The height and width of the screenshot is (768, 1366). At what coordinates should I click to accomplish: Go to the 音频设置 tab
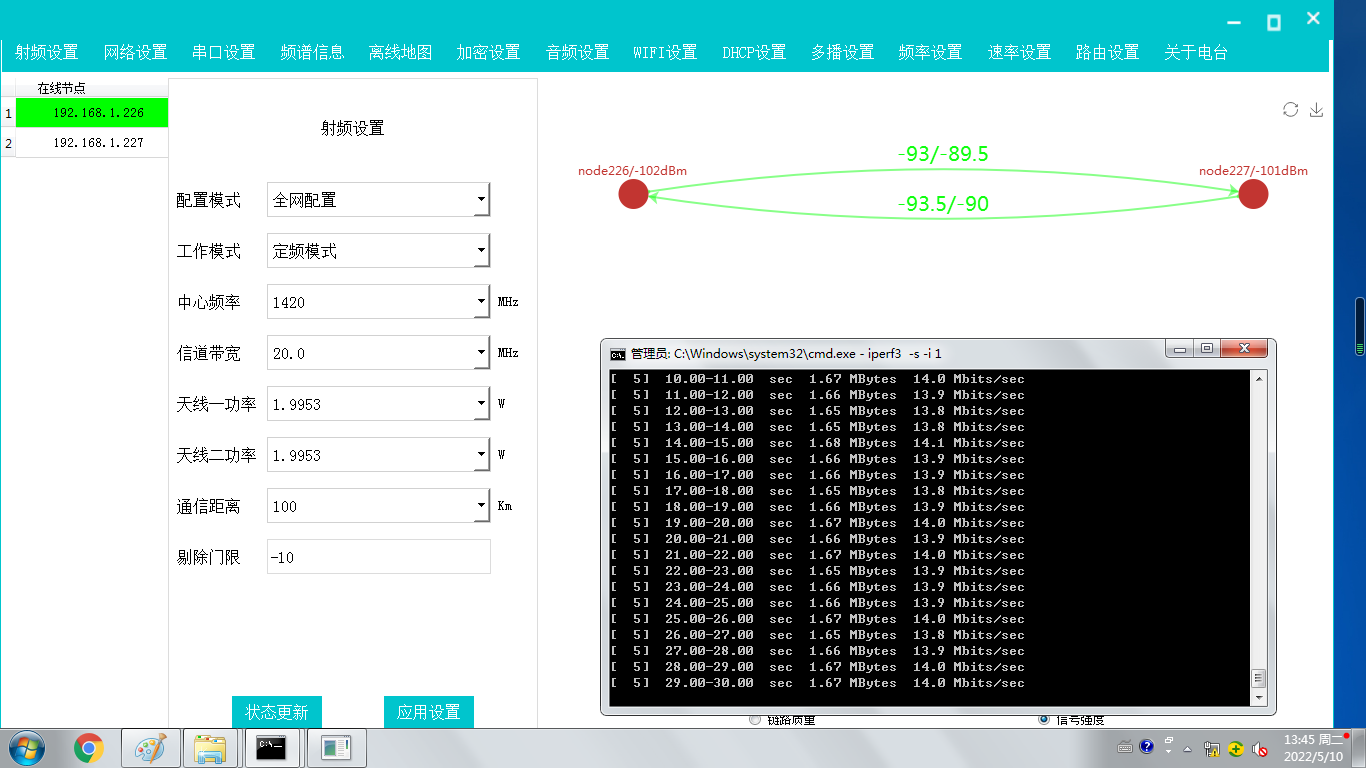[577, 53]
